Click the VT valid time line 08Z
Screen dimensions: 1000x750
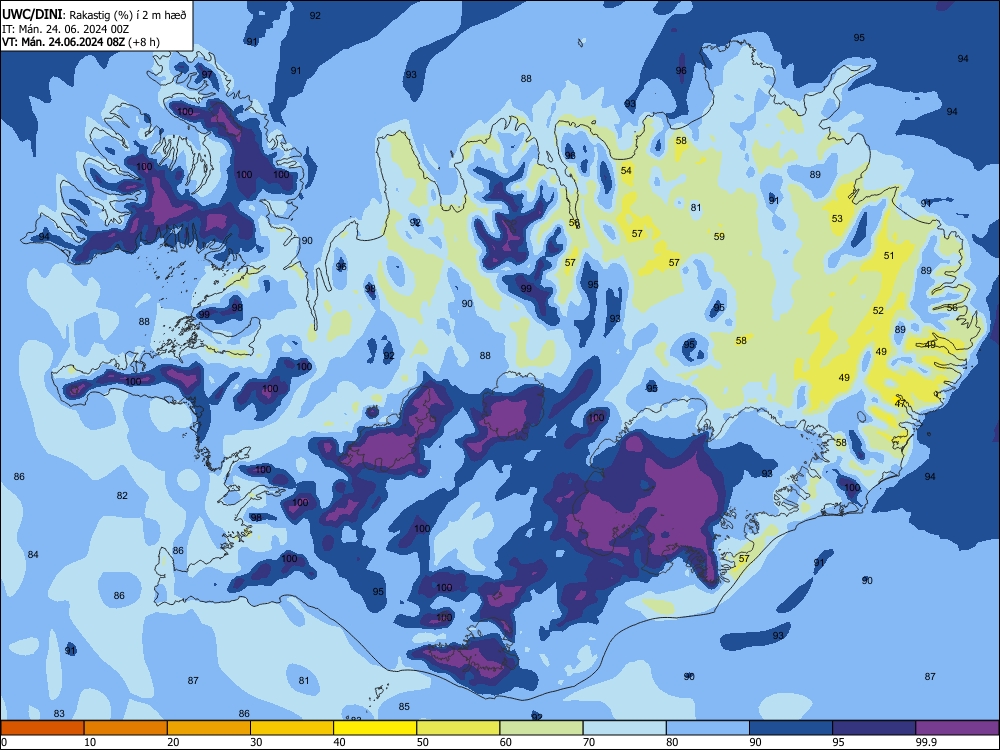coord(81,42)
